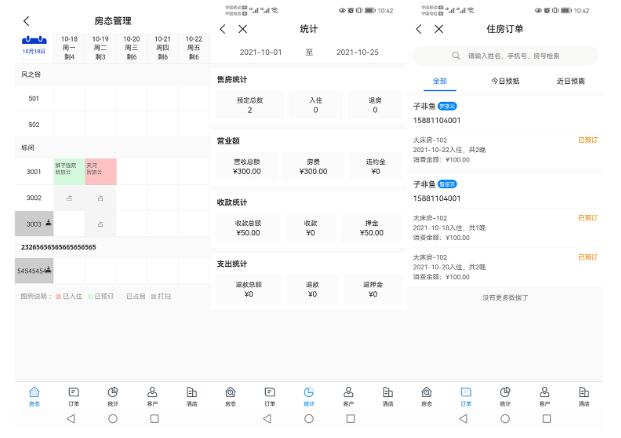The image size is (621, 438).
Task: Select start date 2021-10-01
Action: coord(261,52)
